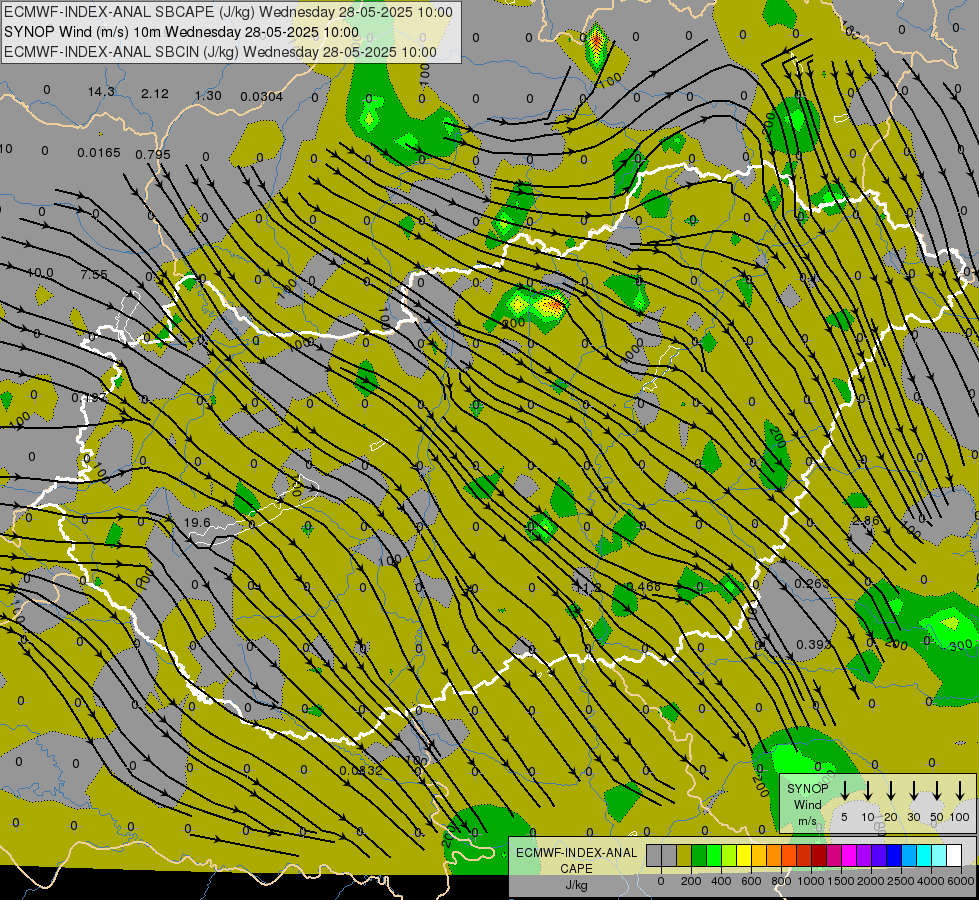
Task: Click the '0.263' value on the map
Action: coord(812,583)
